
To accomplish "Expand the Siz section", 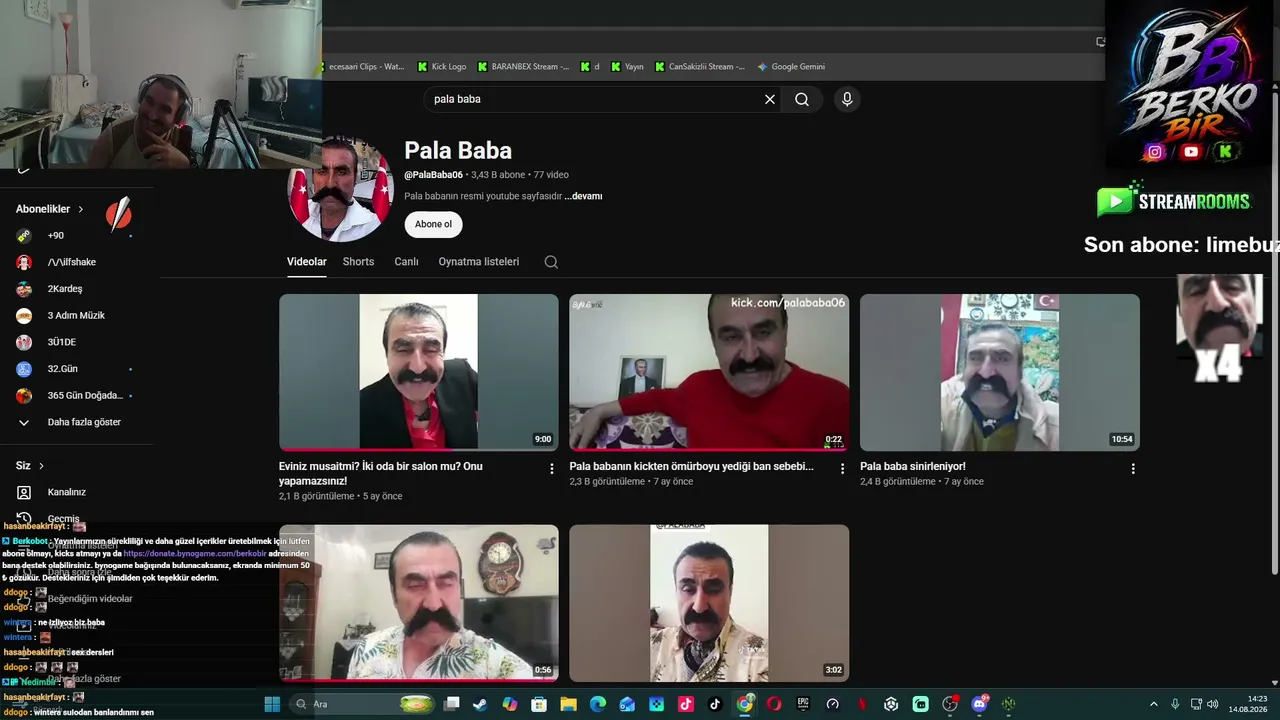I will [x=30, y=465].
